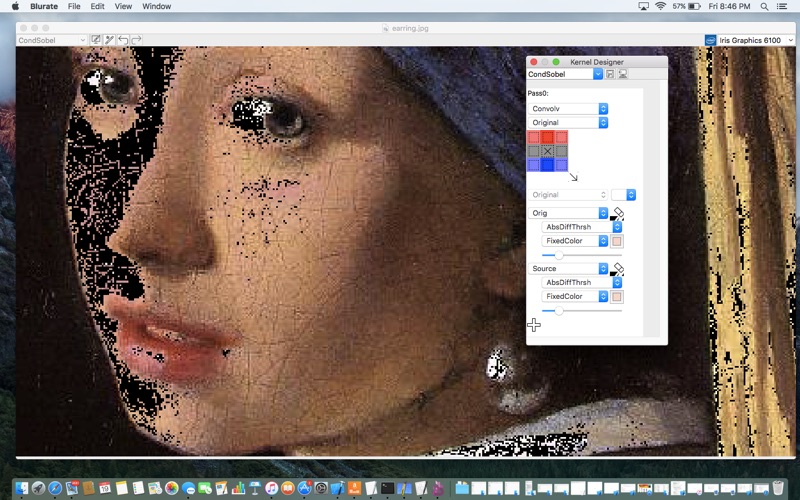Open the File menu
This screenshot has height=500, width=800.
[x=74, y=6]
